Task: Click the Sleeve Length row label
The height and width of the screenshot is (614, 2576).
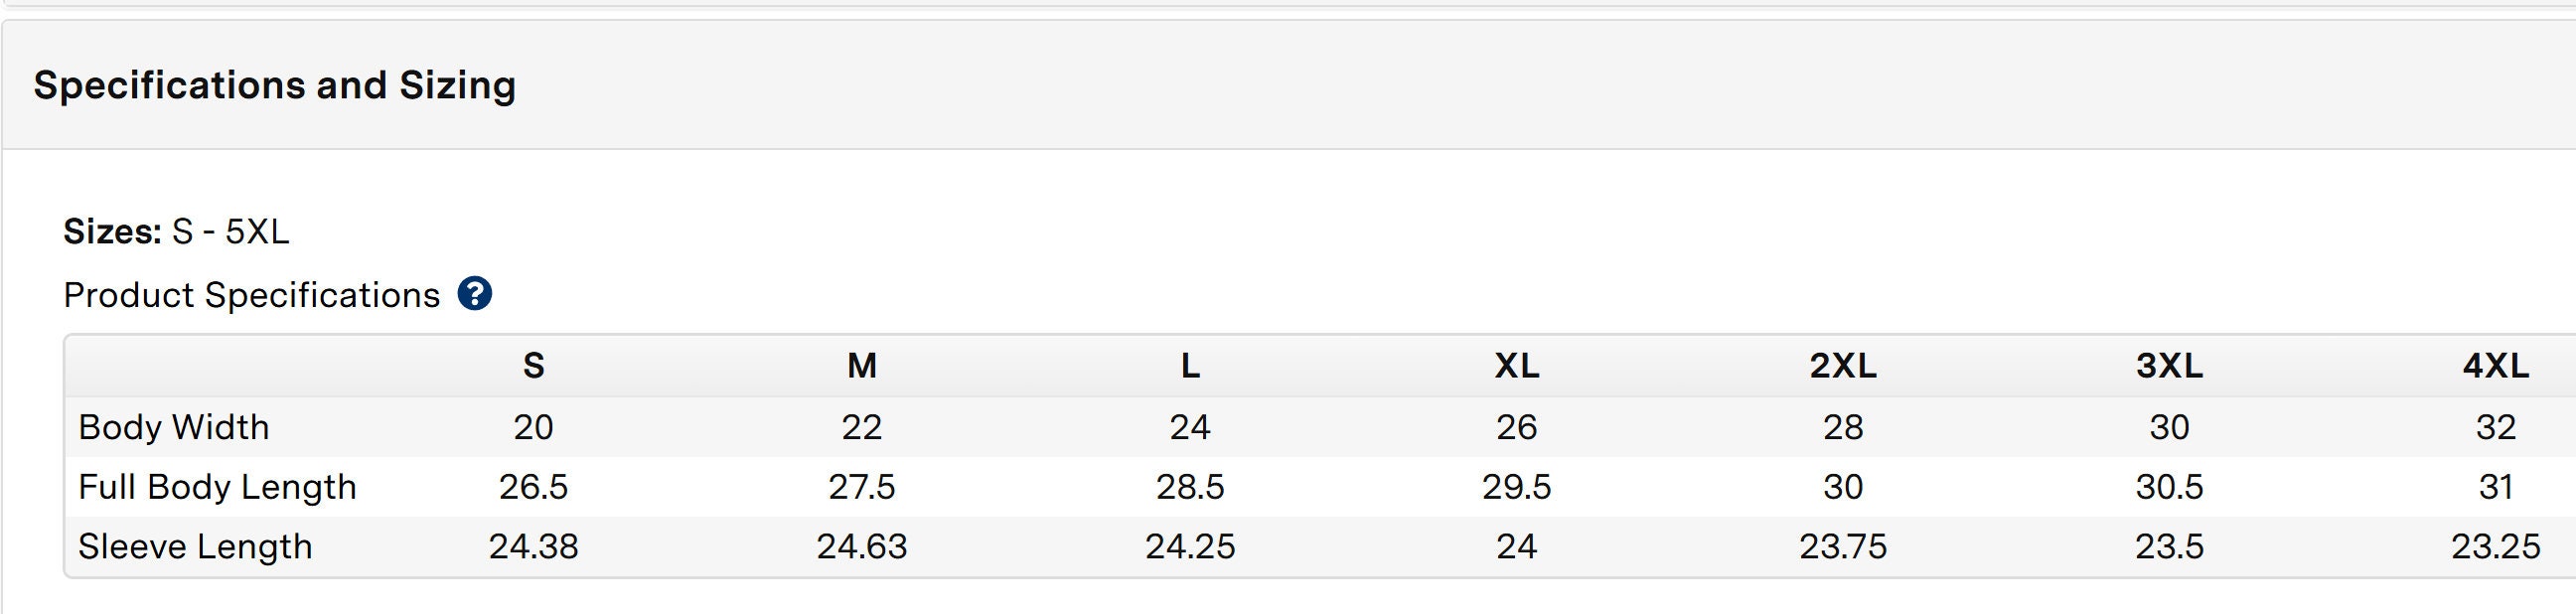Action: 195,546
